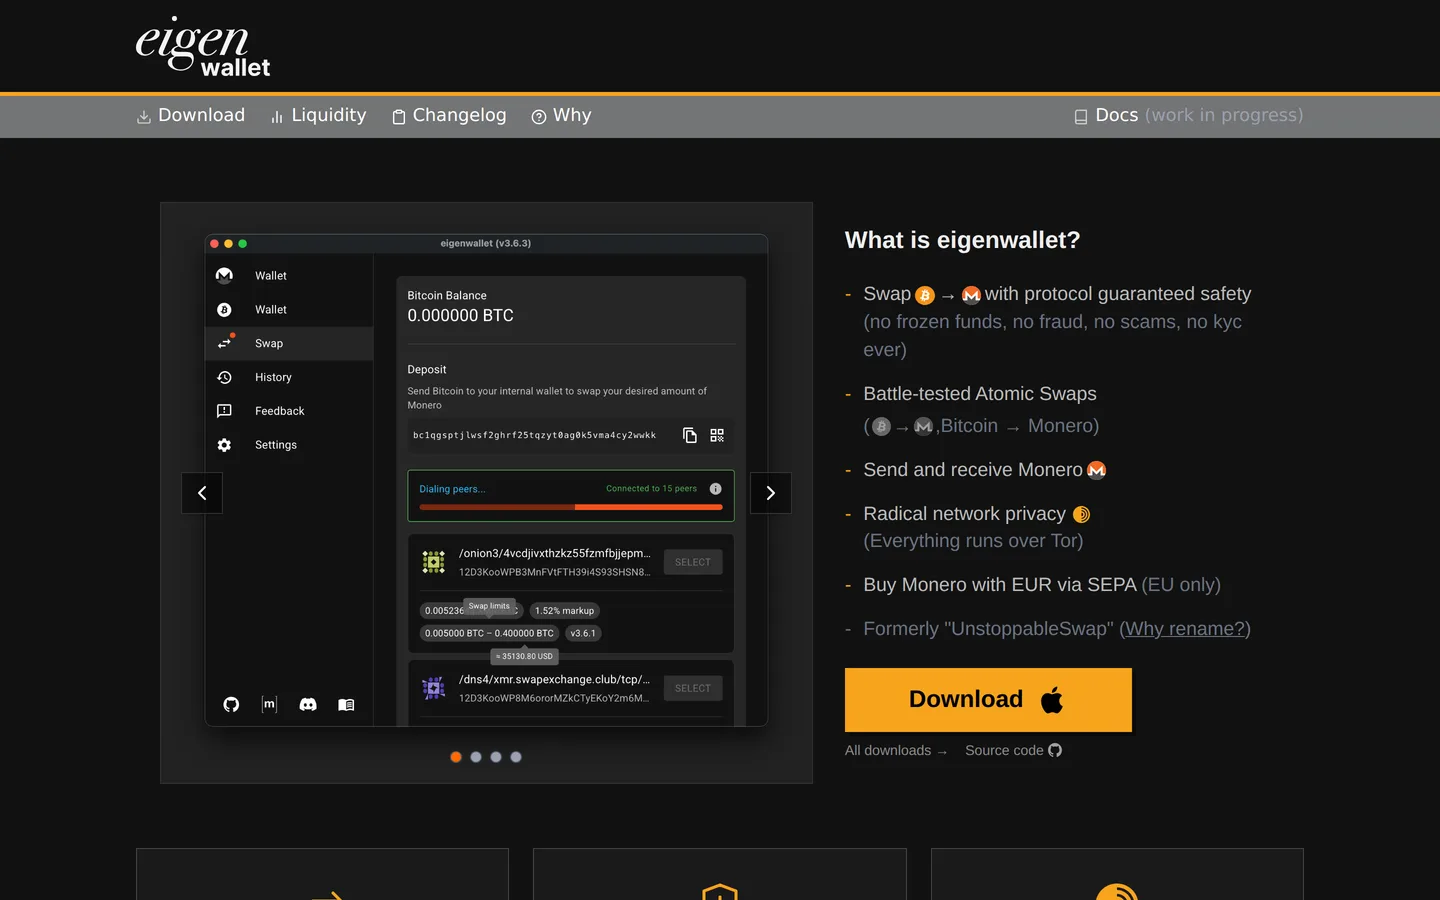Click the book docs icon in sidebar
1440x900 pixels.
tap(346, 705)
